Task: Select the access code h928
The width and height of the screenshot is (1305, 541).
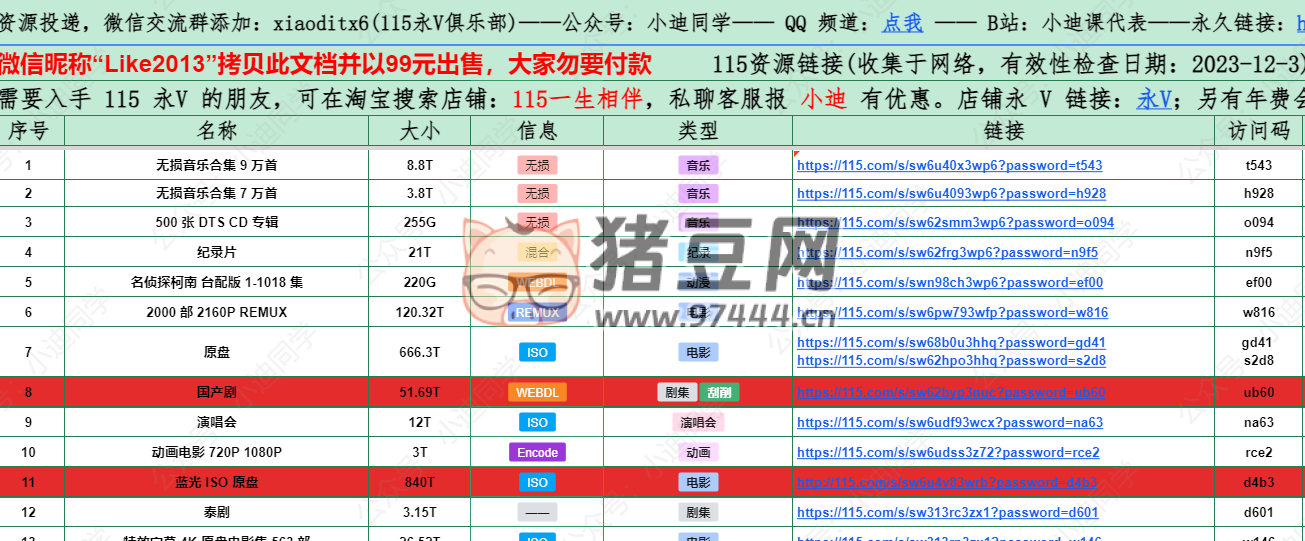Action: pyautogui.click(x=1259, y=194)
